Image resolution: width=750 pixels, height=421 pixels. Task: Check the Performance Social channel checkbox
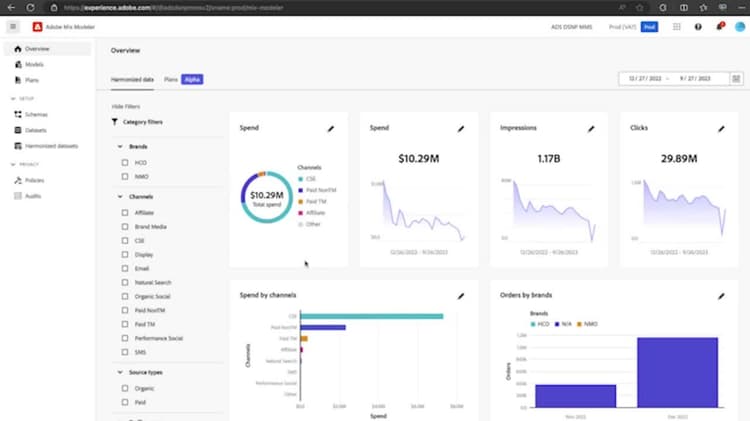coord(125,338)
